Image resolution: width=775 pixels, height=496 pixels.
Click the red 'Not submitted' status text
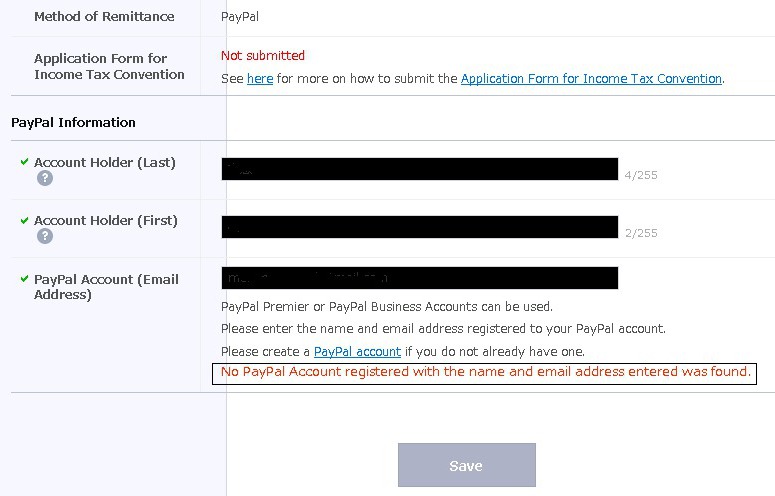pos(262,55)
